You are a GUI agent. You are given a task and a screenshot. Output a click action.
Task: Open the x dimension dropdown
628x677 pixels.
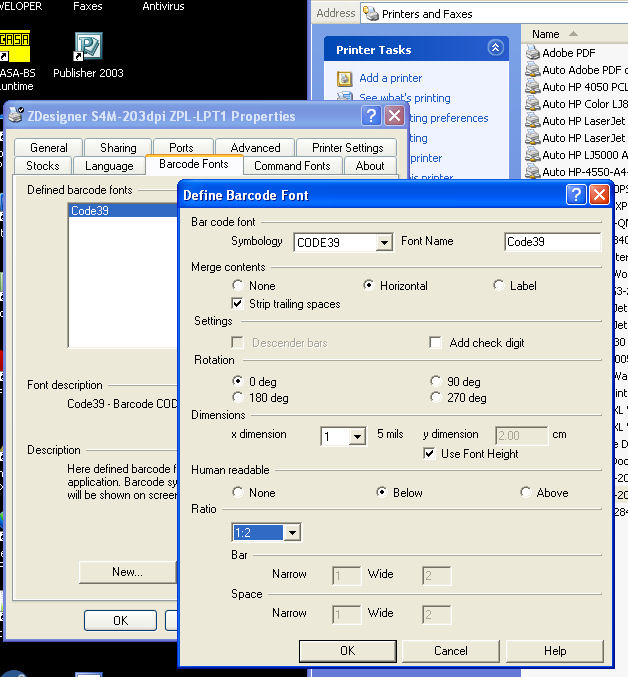(x=357, y=437)
